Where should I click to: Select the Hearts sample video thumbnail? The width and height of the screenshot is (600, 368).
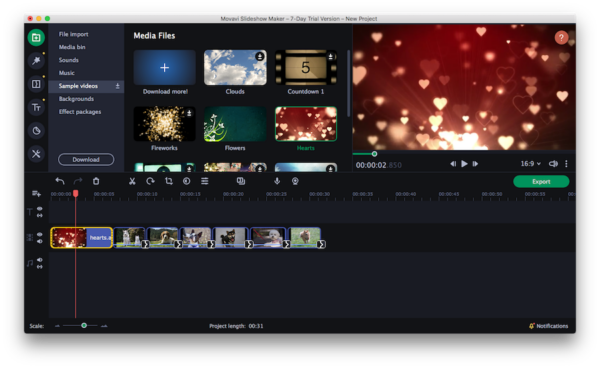click(x=306, y=124)
